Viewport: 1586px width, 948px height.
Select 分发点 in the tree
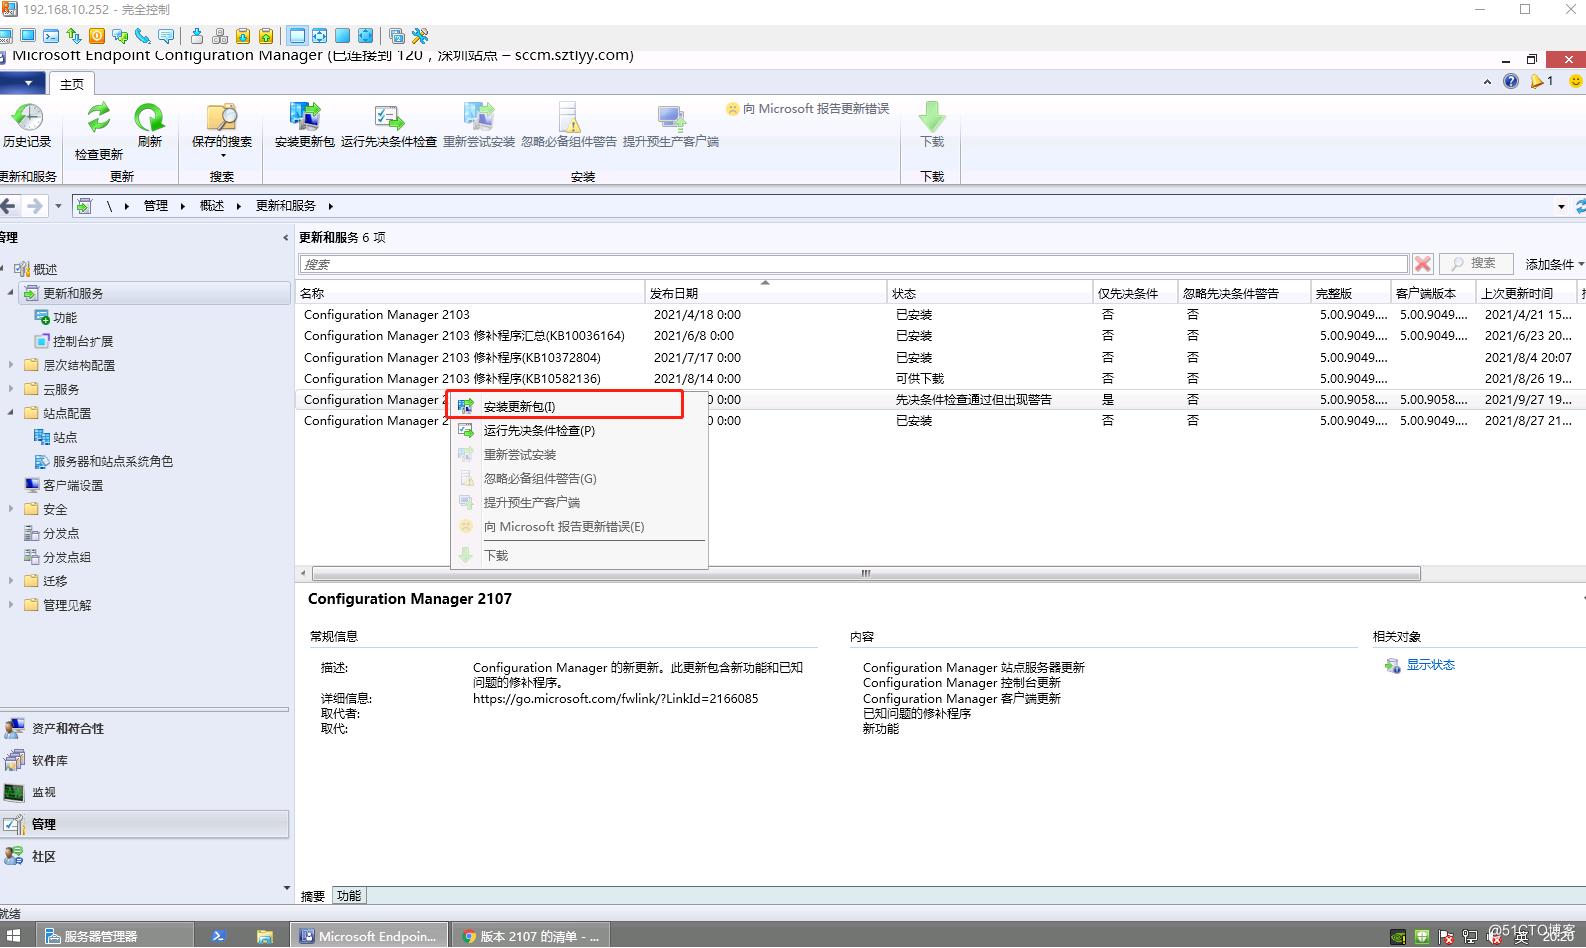[61, 533]
